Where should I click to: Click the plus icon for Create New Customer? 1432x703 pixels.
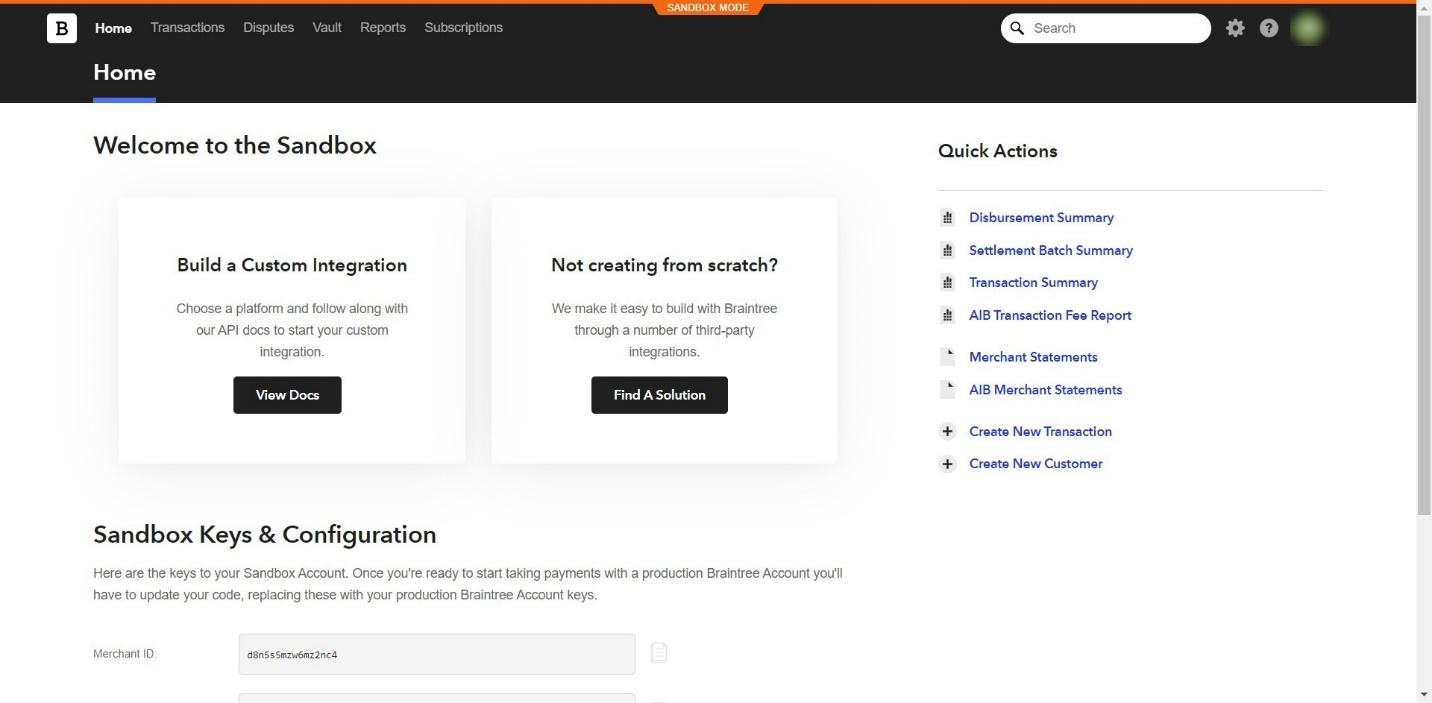(x=948, y=463)
